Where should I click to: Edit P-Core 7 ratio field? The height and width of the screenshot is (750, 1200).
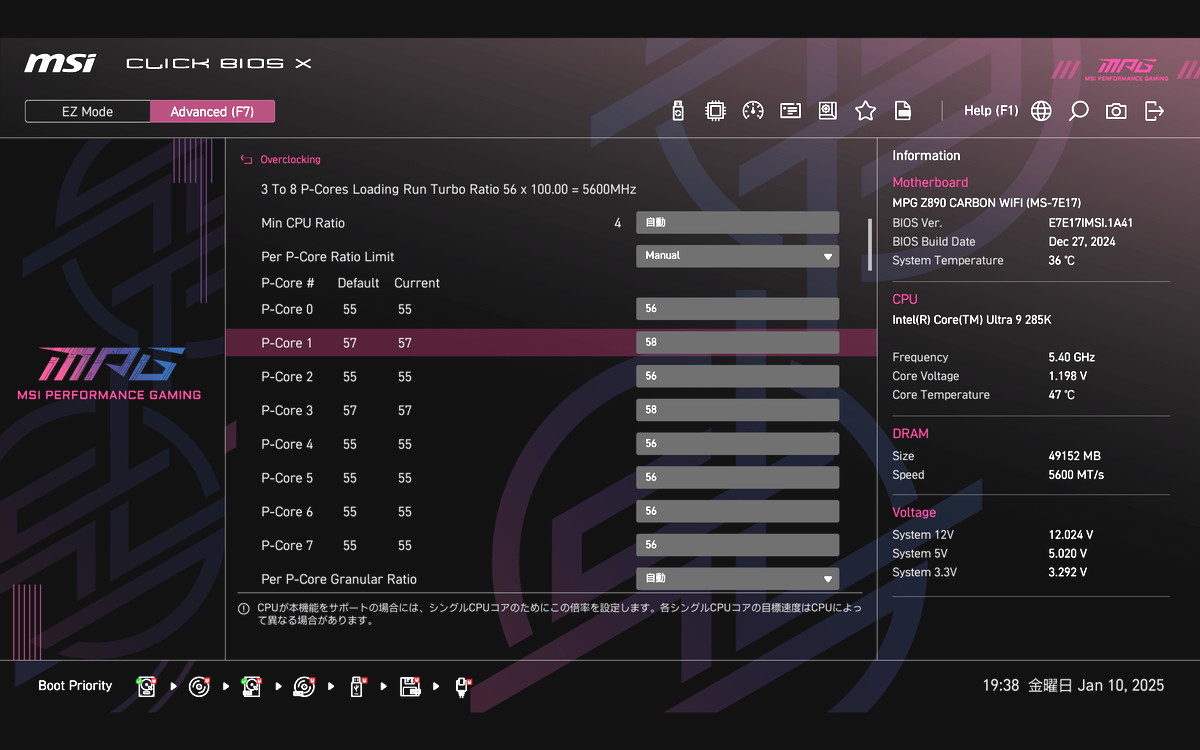click(x=738, y=545)
